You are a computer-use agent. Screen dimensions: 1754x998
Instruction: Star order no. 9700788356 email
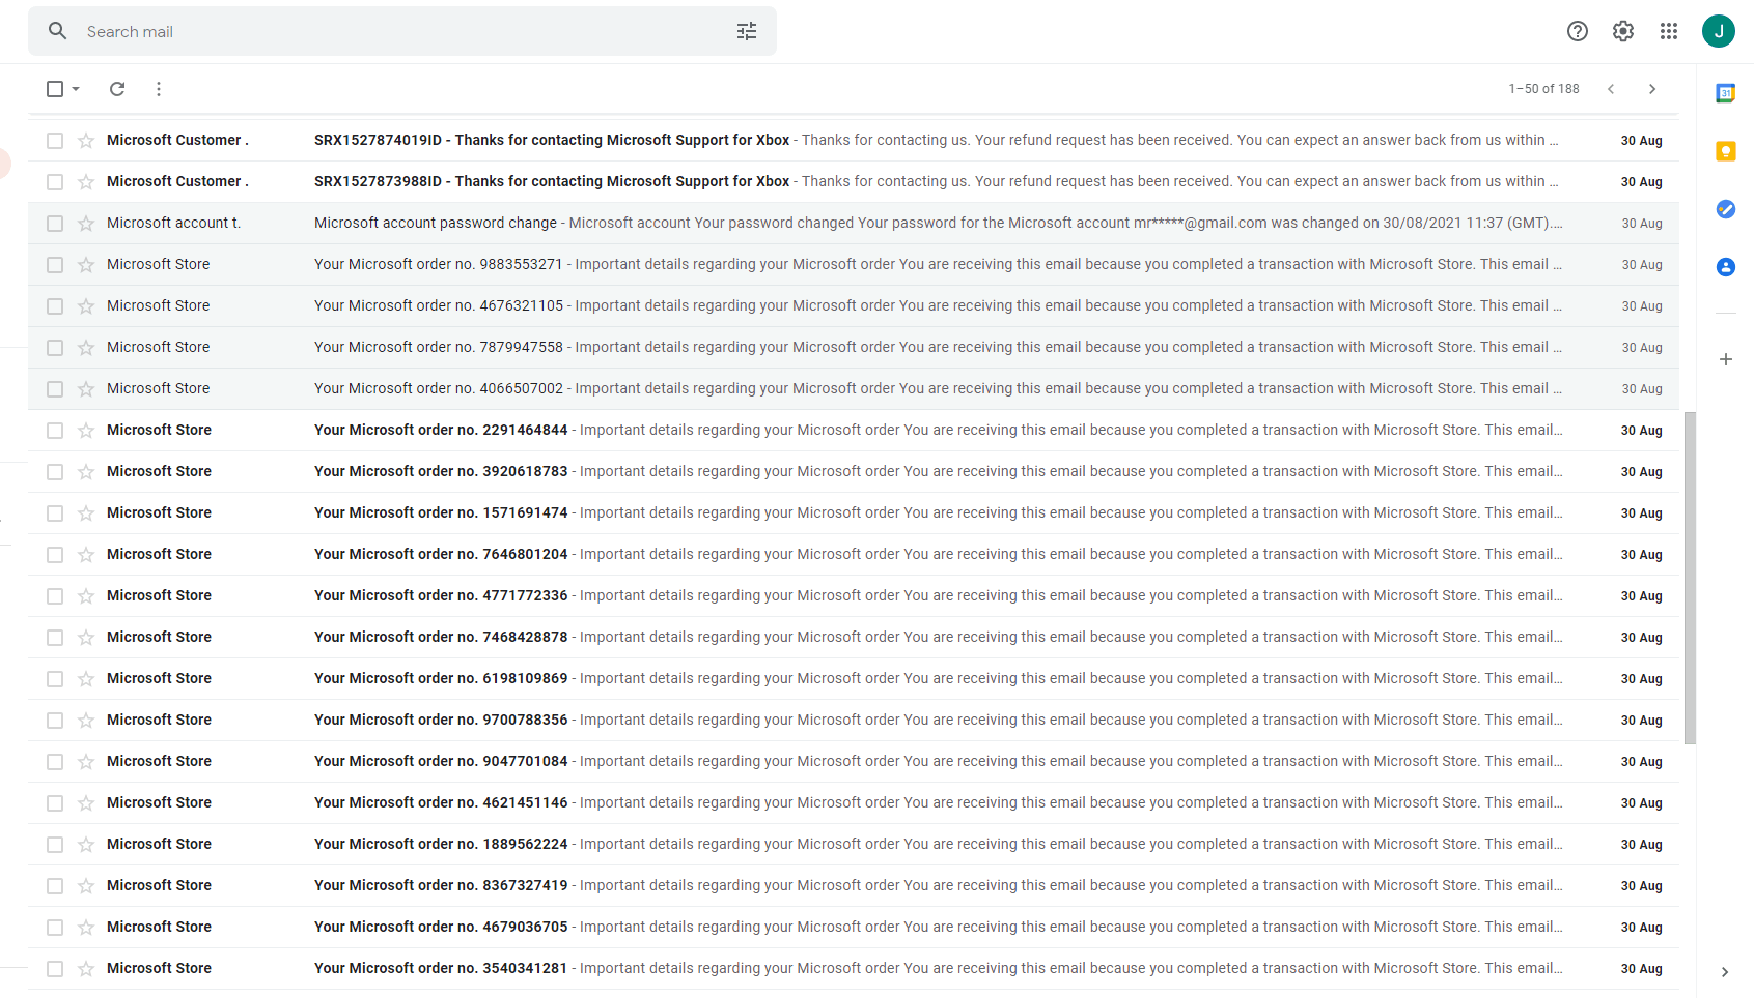[86, 720]
